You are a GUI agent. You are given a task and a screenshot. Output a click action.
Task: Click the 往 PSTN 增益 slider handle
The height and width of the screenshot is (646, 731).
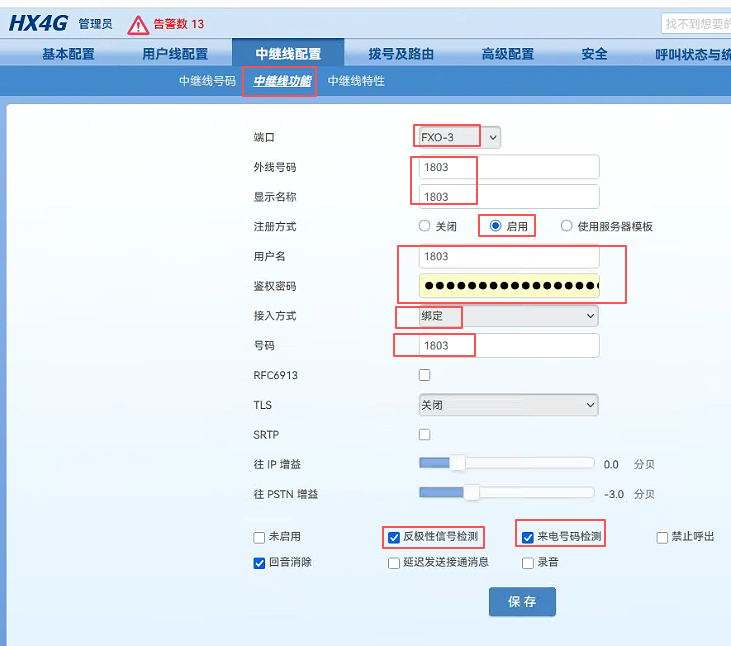(x=472, y=493)
